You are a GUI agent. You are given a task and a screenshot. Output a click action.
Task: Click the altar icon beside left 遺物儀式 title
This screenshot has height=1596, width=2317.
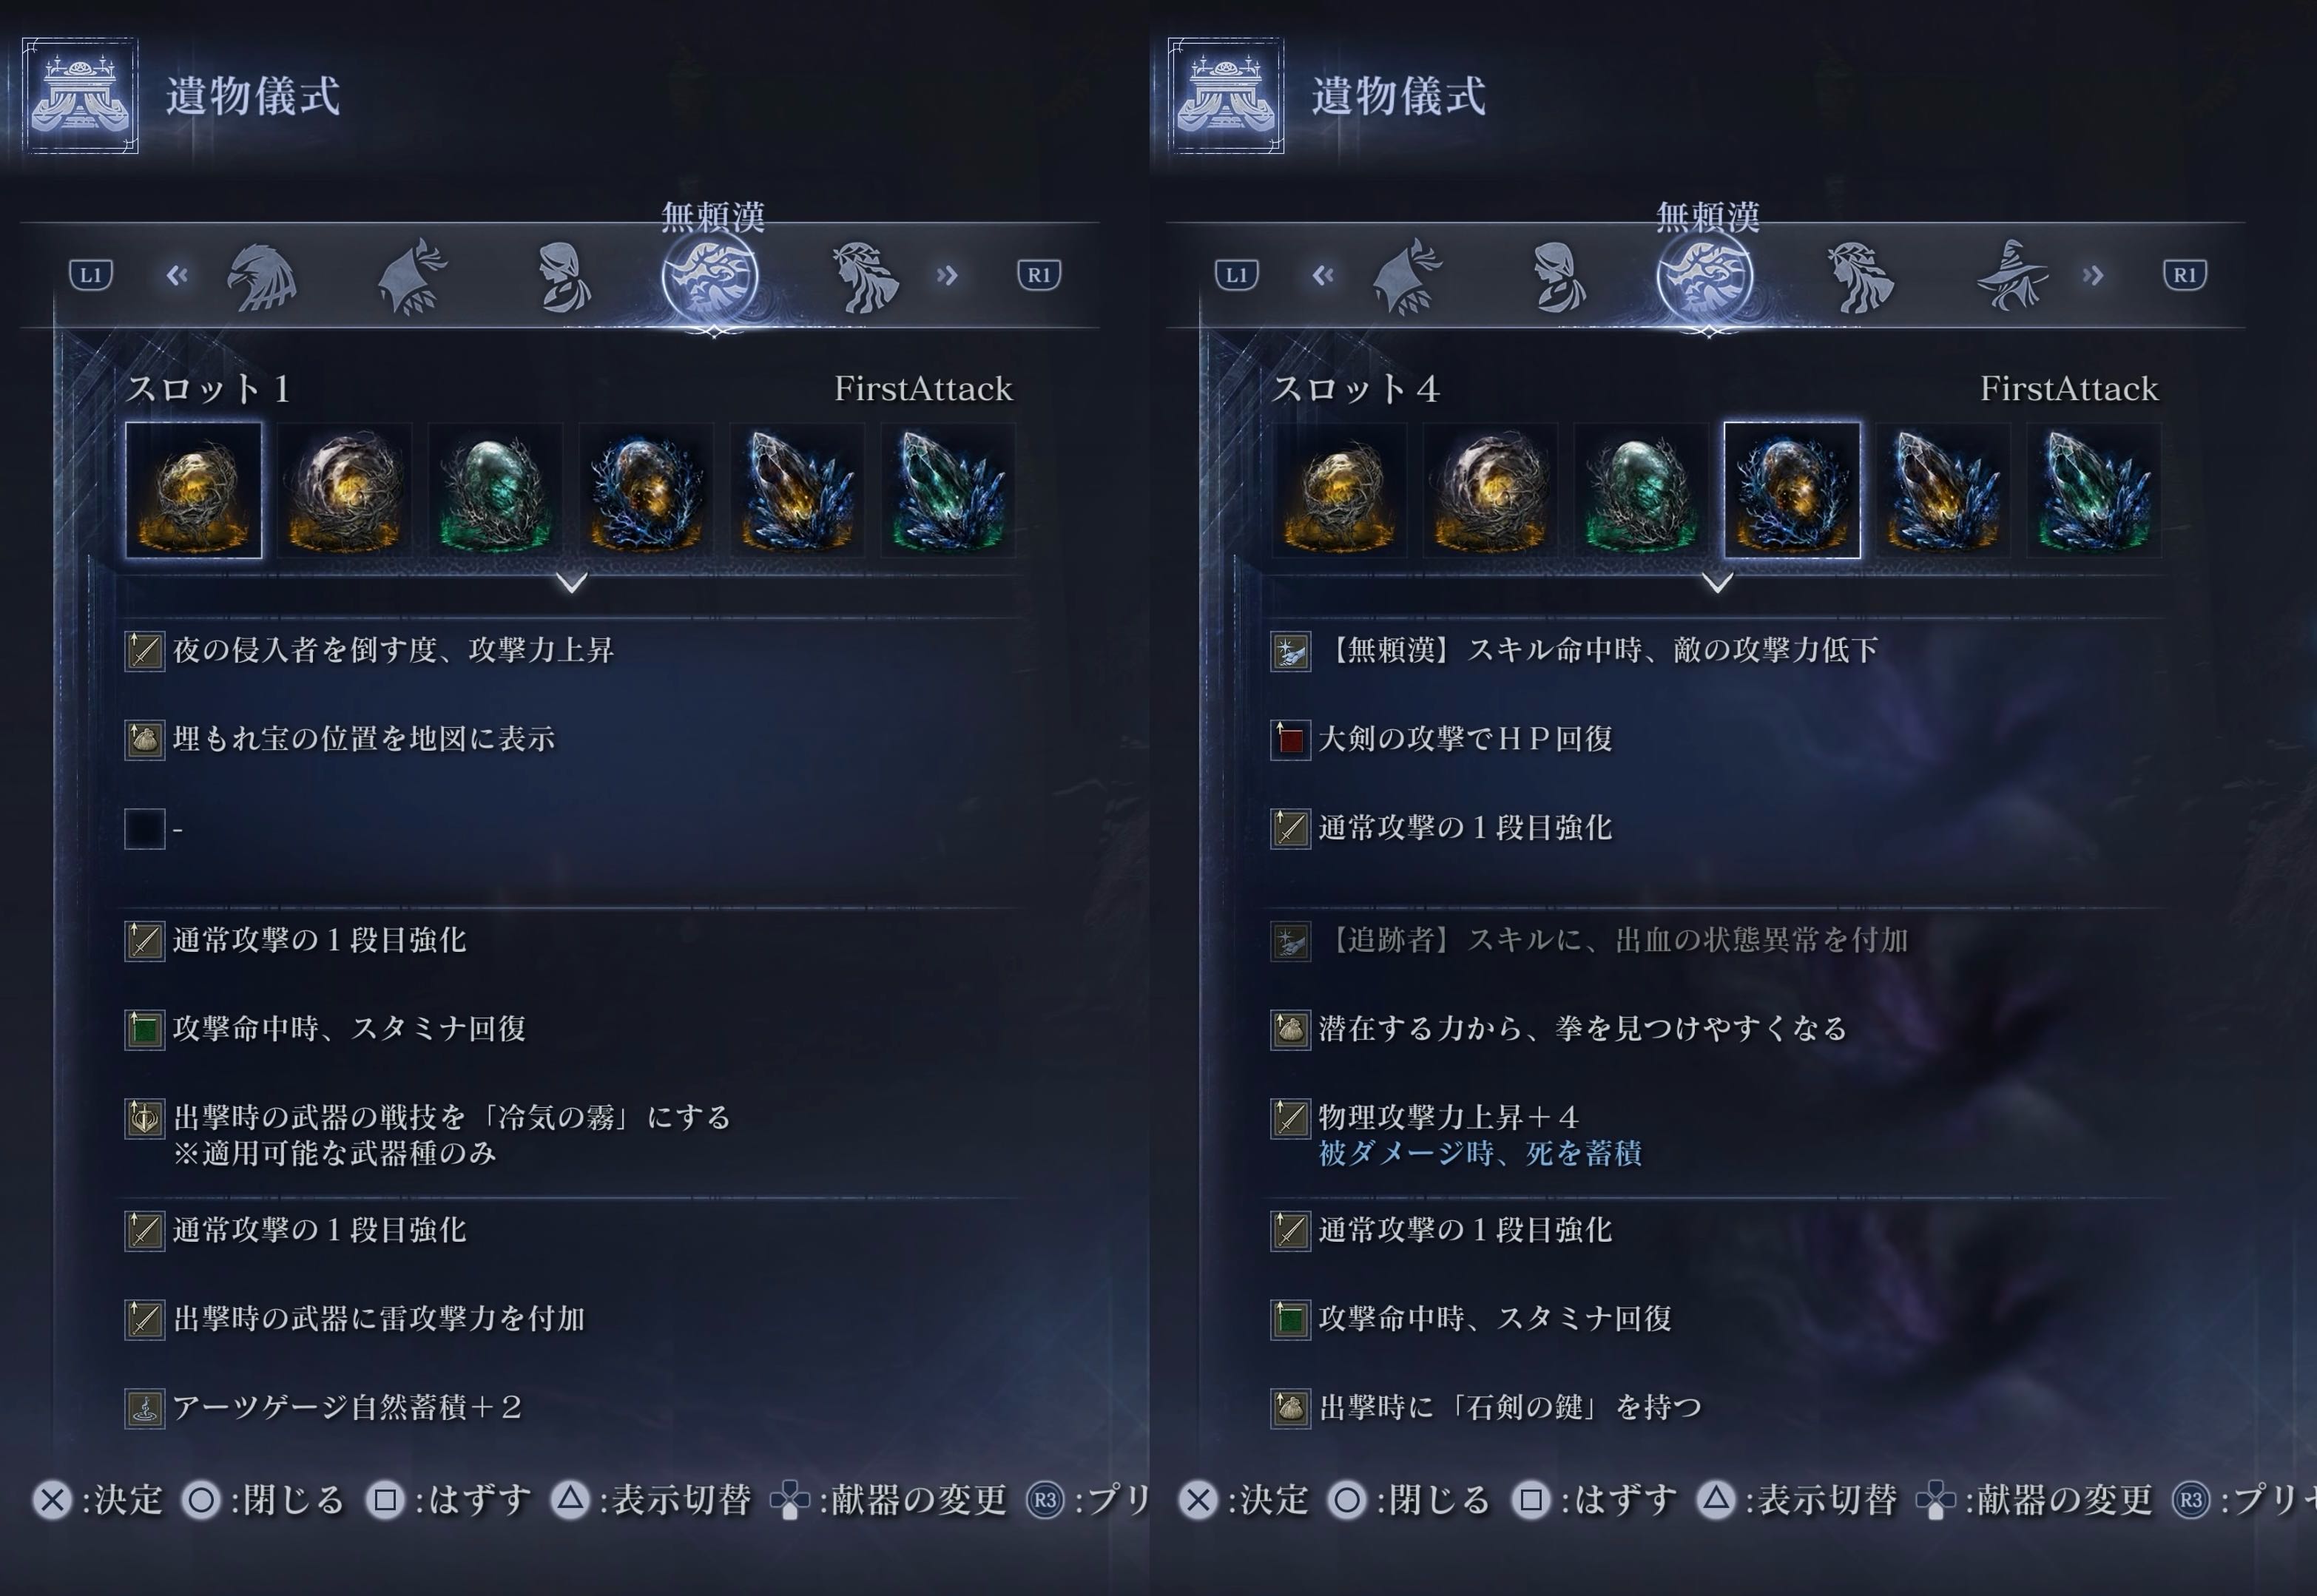[x=80, y=96]
